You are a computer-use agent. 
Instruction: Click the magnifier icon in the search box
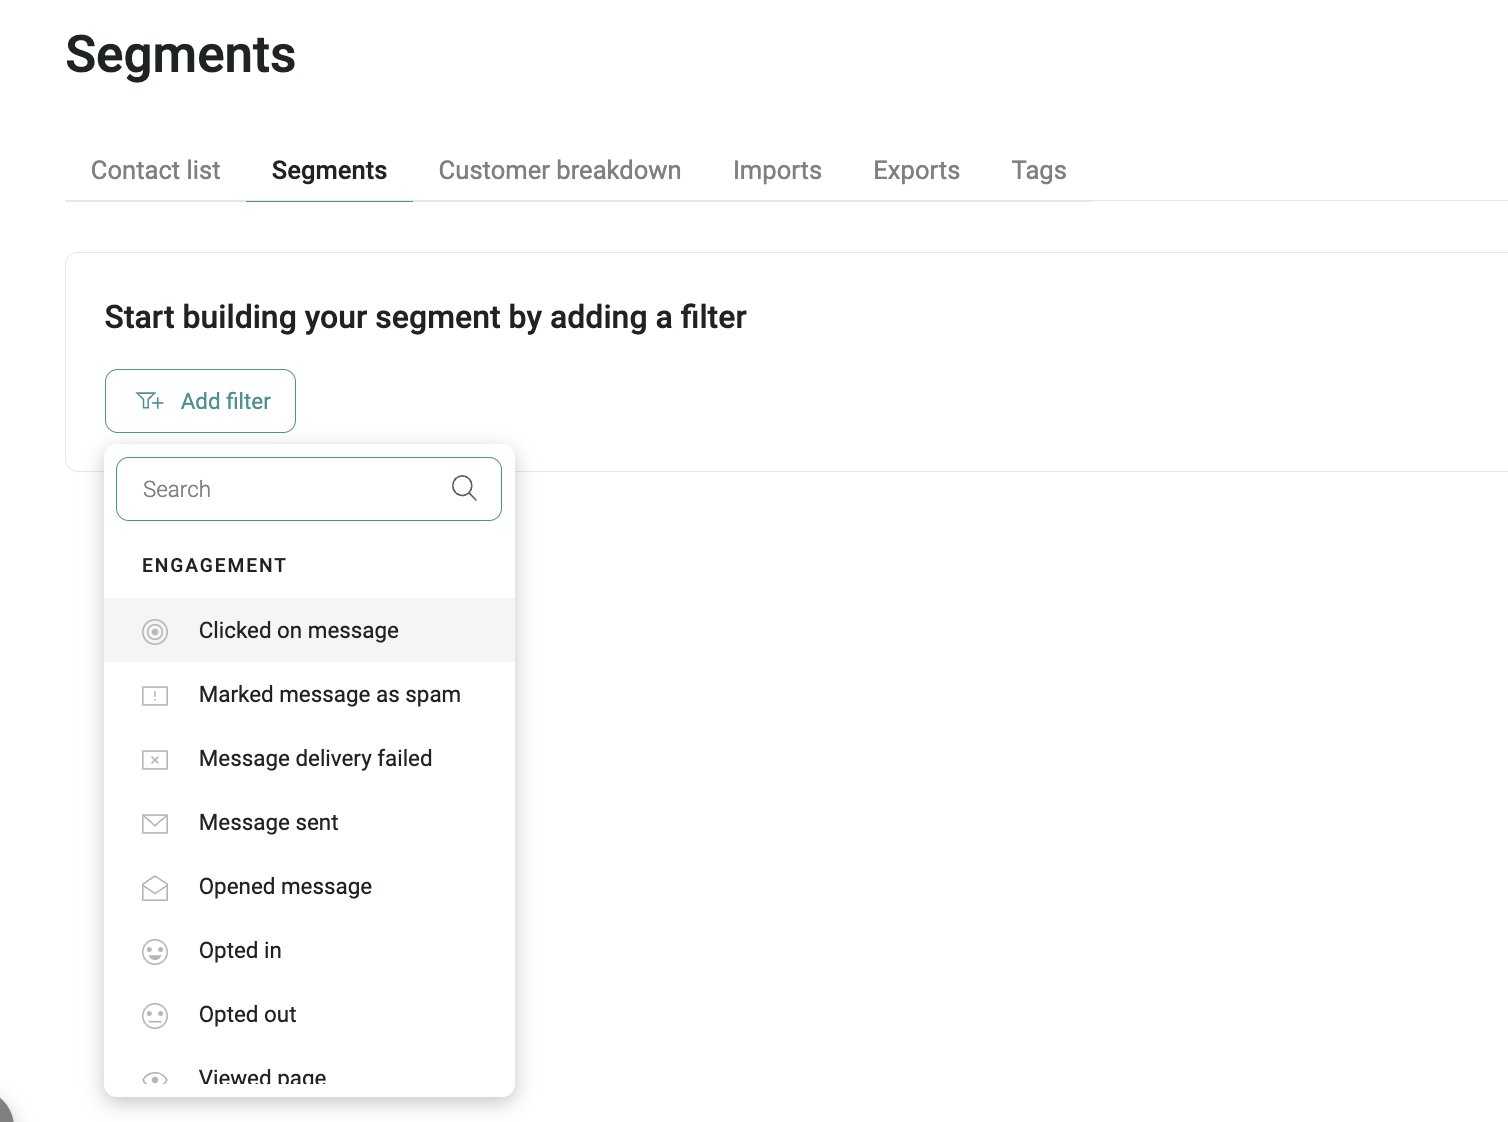pyautogui.click(x=464, y=488)
